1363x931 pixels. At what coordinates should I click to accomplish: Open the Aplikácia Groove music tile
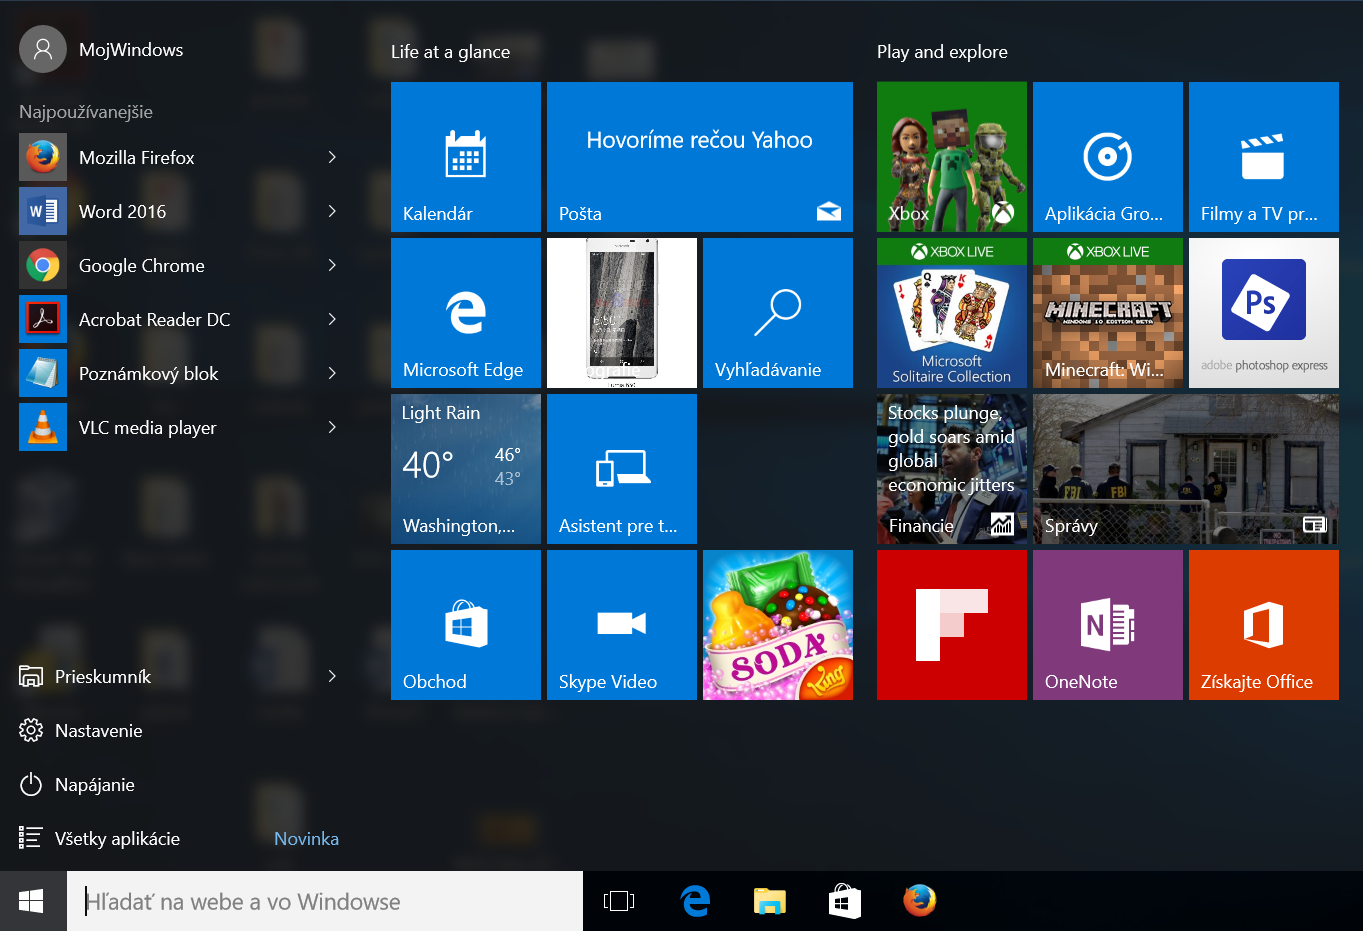click(x=1108, y=157)
